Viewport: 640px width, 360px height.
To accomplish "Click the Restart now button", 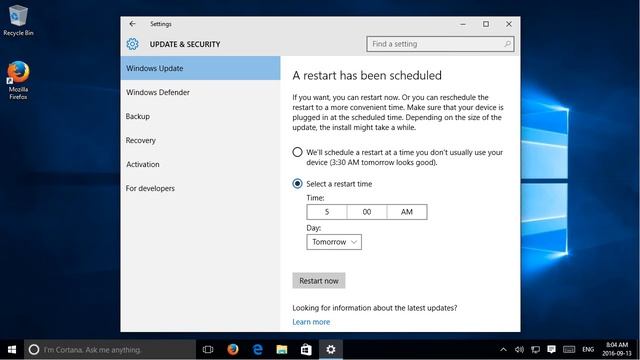I will pos(319,281).
